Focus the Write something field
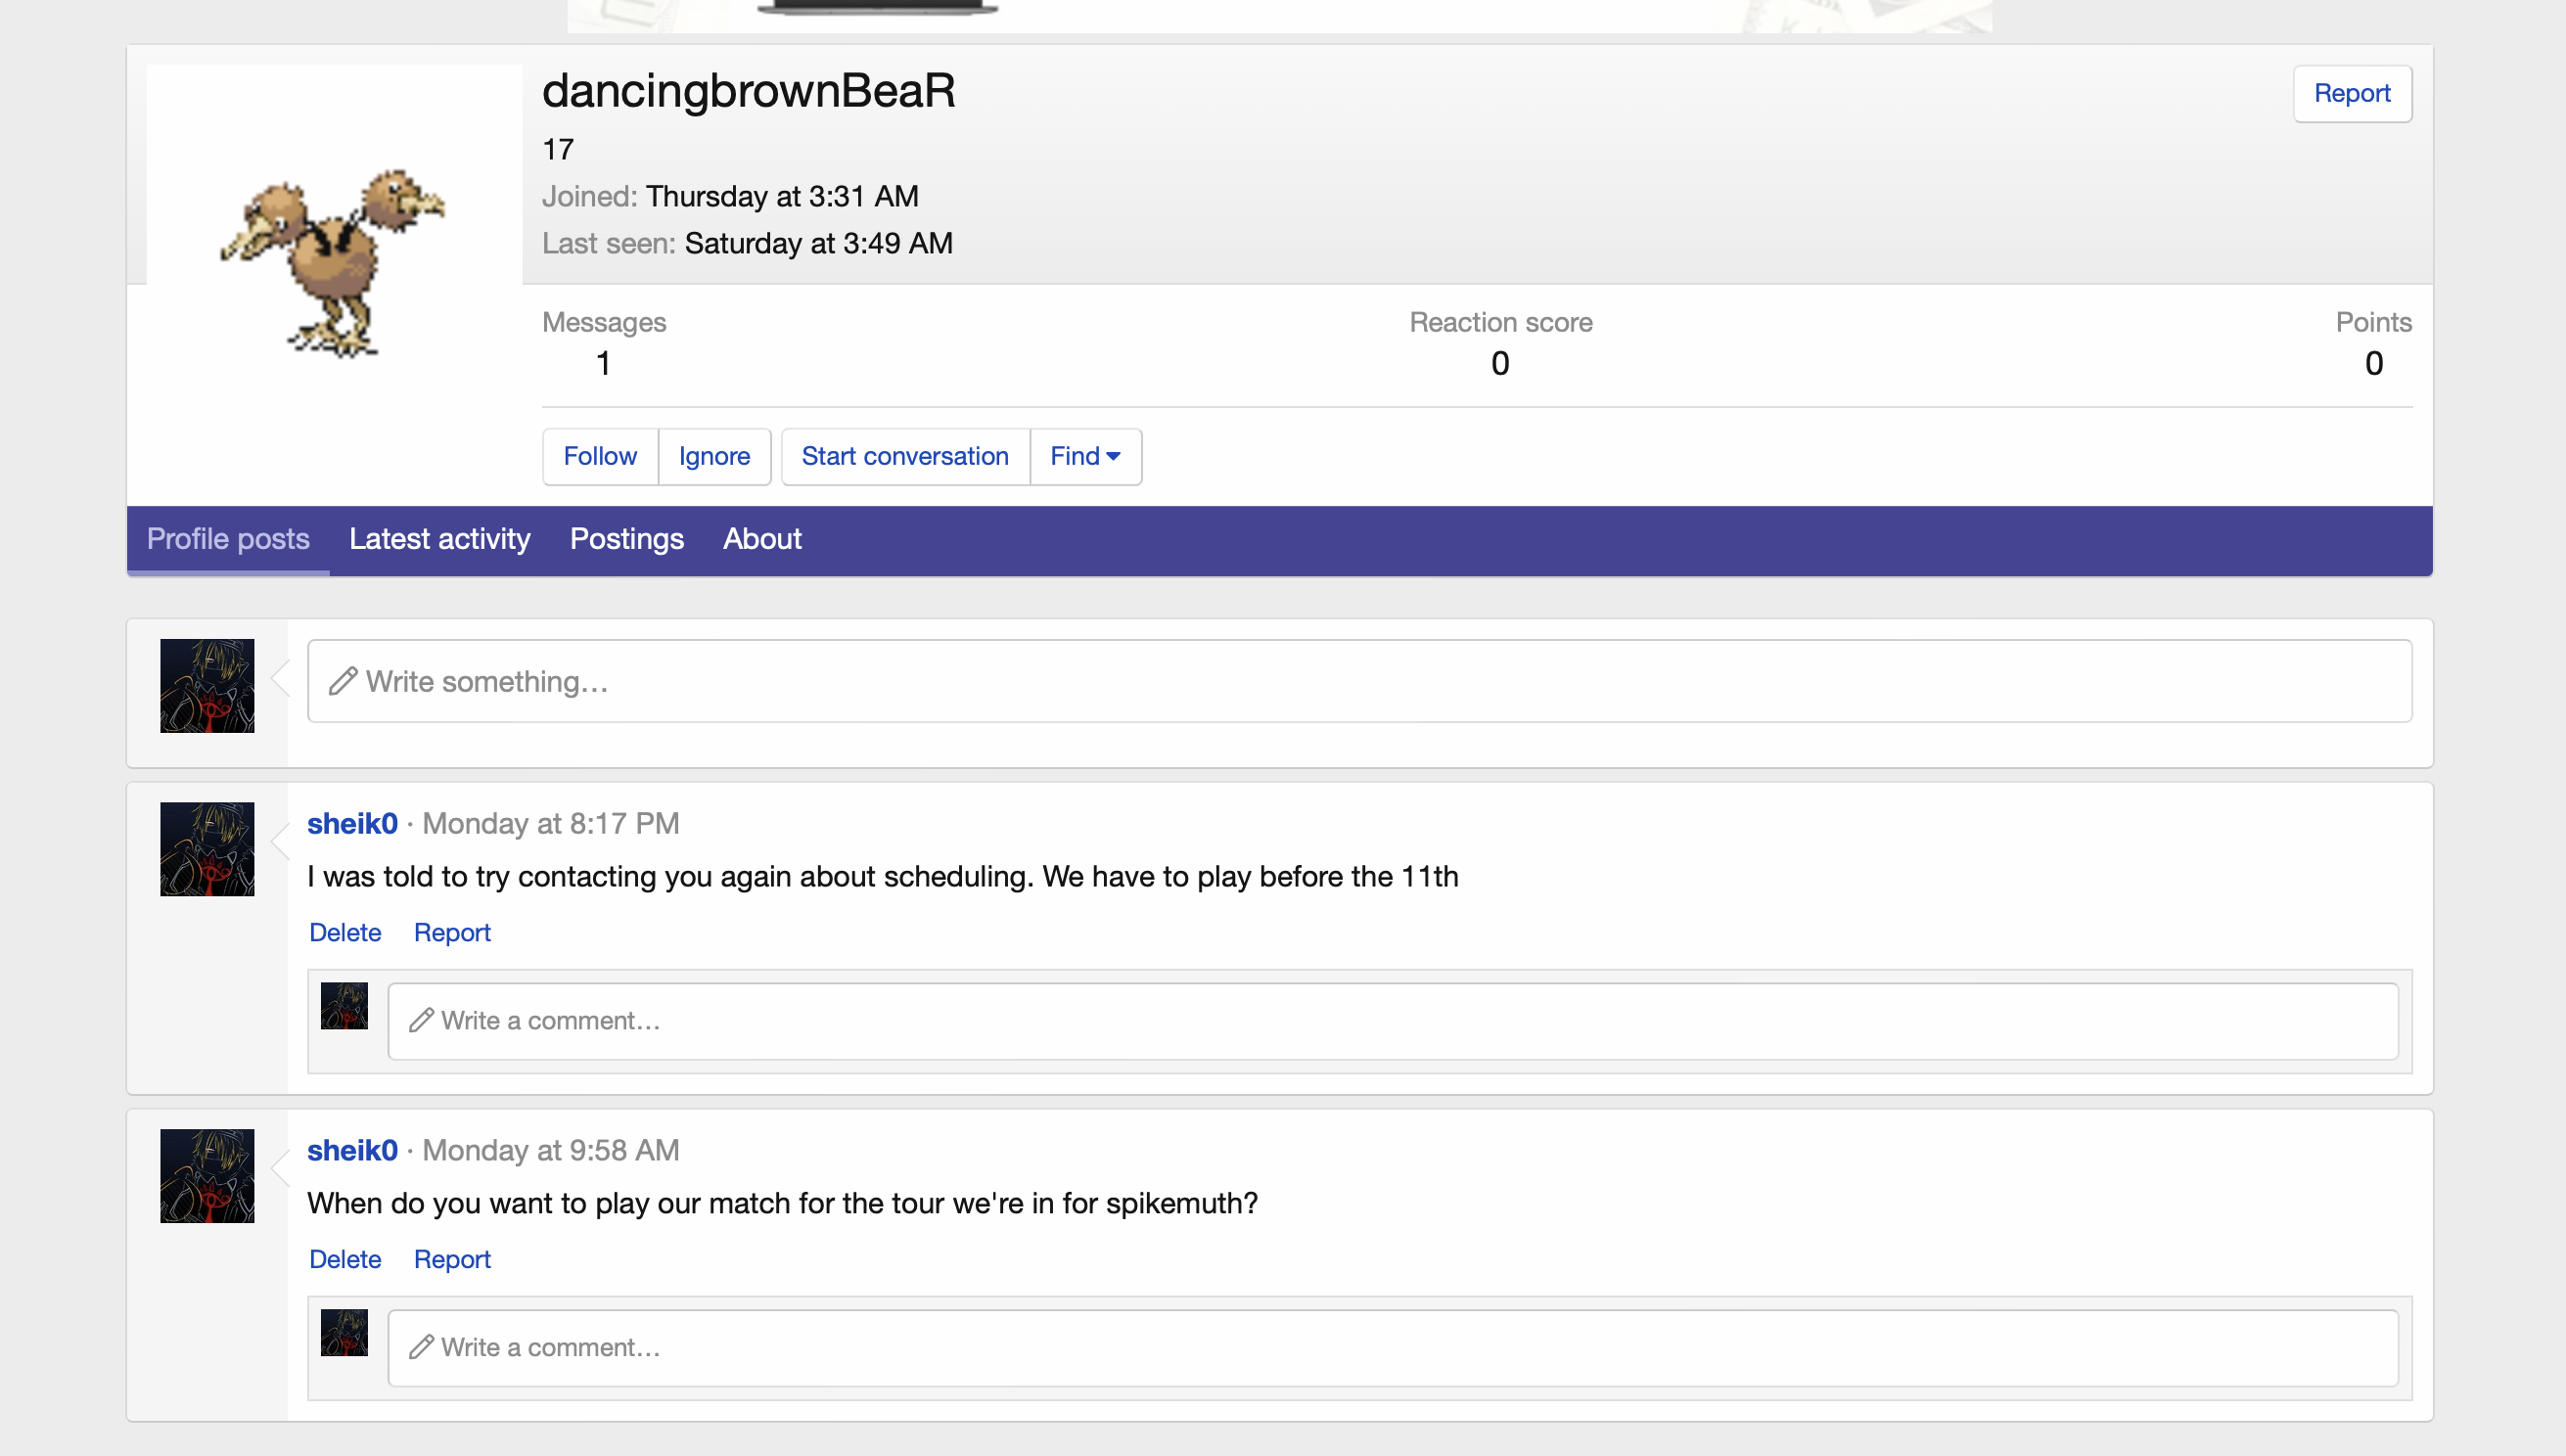The width and height of the screenshot is (2566, 1456). coord(1359,681)
